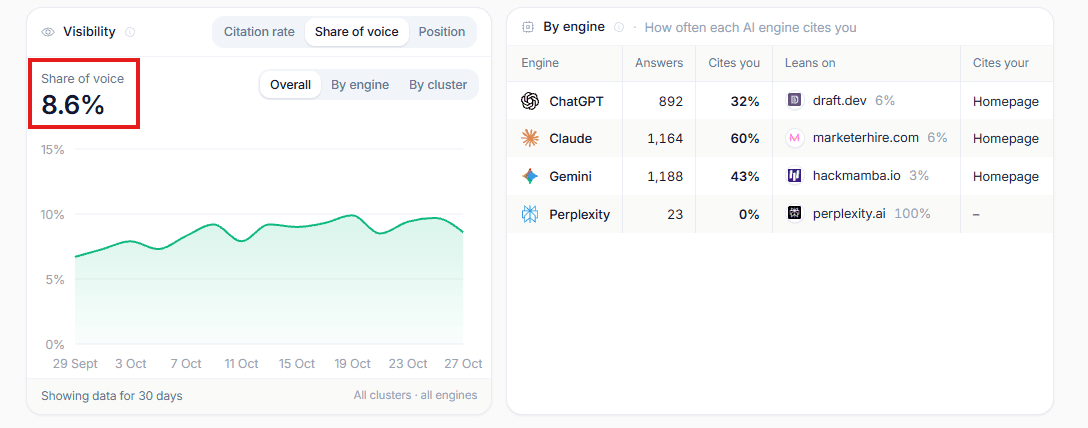Open the By engine info icon
The width and height of the screenshot is (1088, 428).
click(x=619, y=27)
